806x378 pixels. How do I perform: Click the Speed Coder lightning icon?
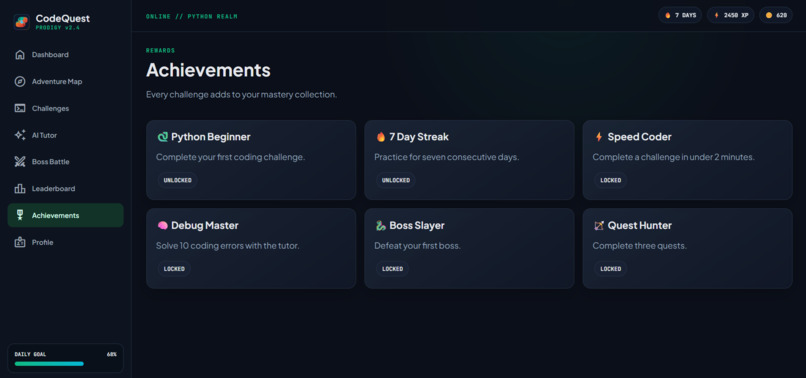(x=599, y=137)
